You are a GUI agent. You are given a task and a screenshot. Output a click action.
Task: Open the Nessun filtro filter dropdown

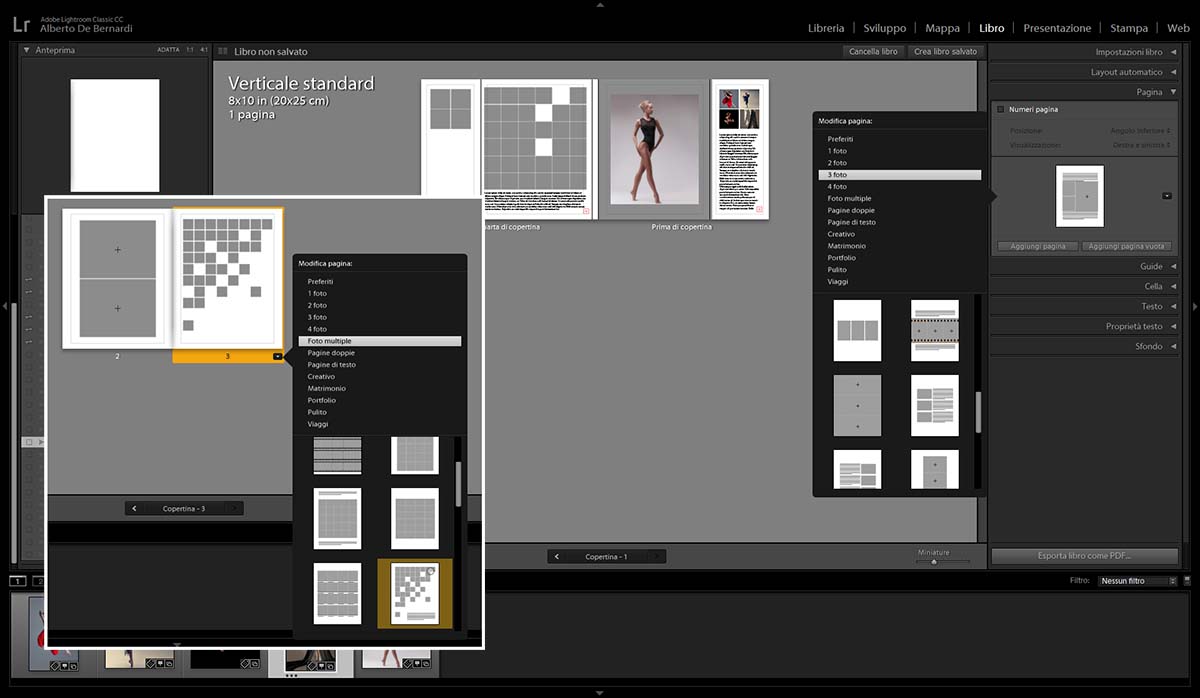[1136, 581]
